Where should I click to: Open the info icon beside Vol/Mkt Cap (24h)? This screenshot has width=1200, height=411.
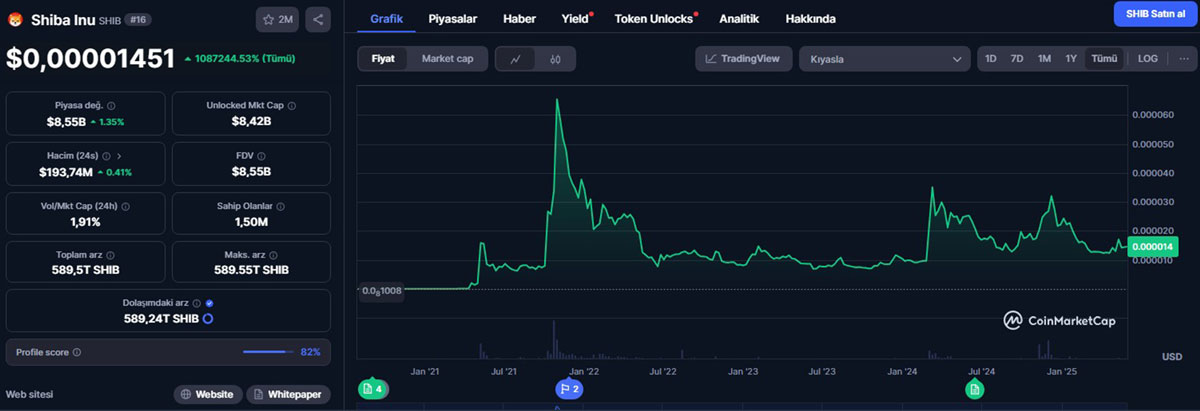(x=125, y=206)
